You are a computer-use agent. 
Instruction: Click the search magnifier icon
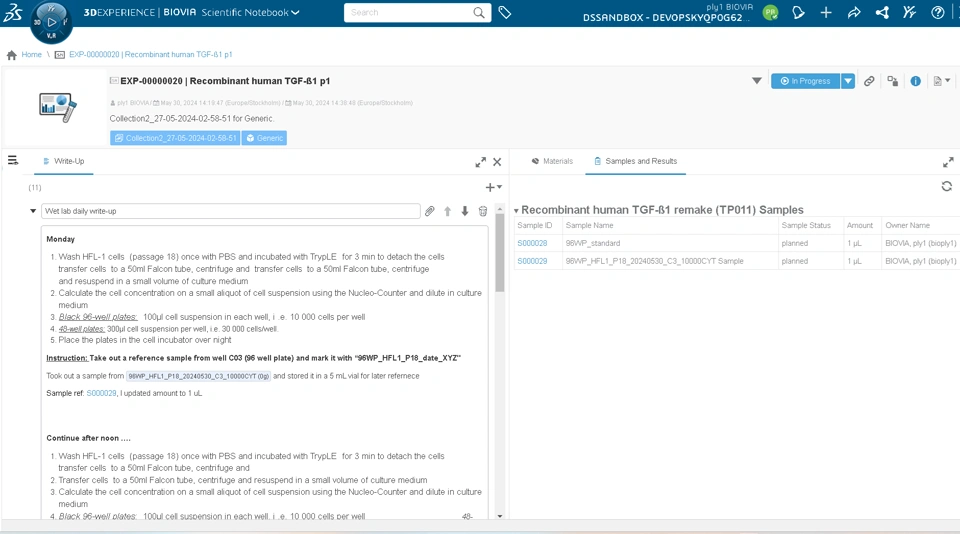point(479,12)
